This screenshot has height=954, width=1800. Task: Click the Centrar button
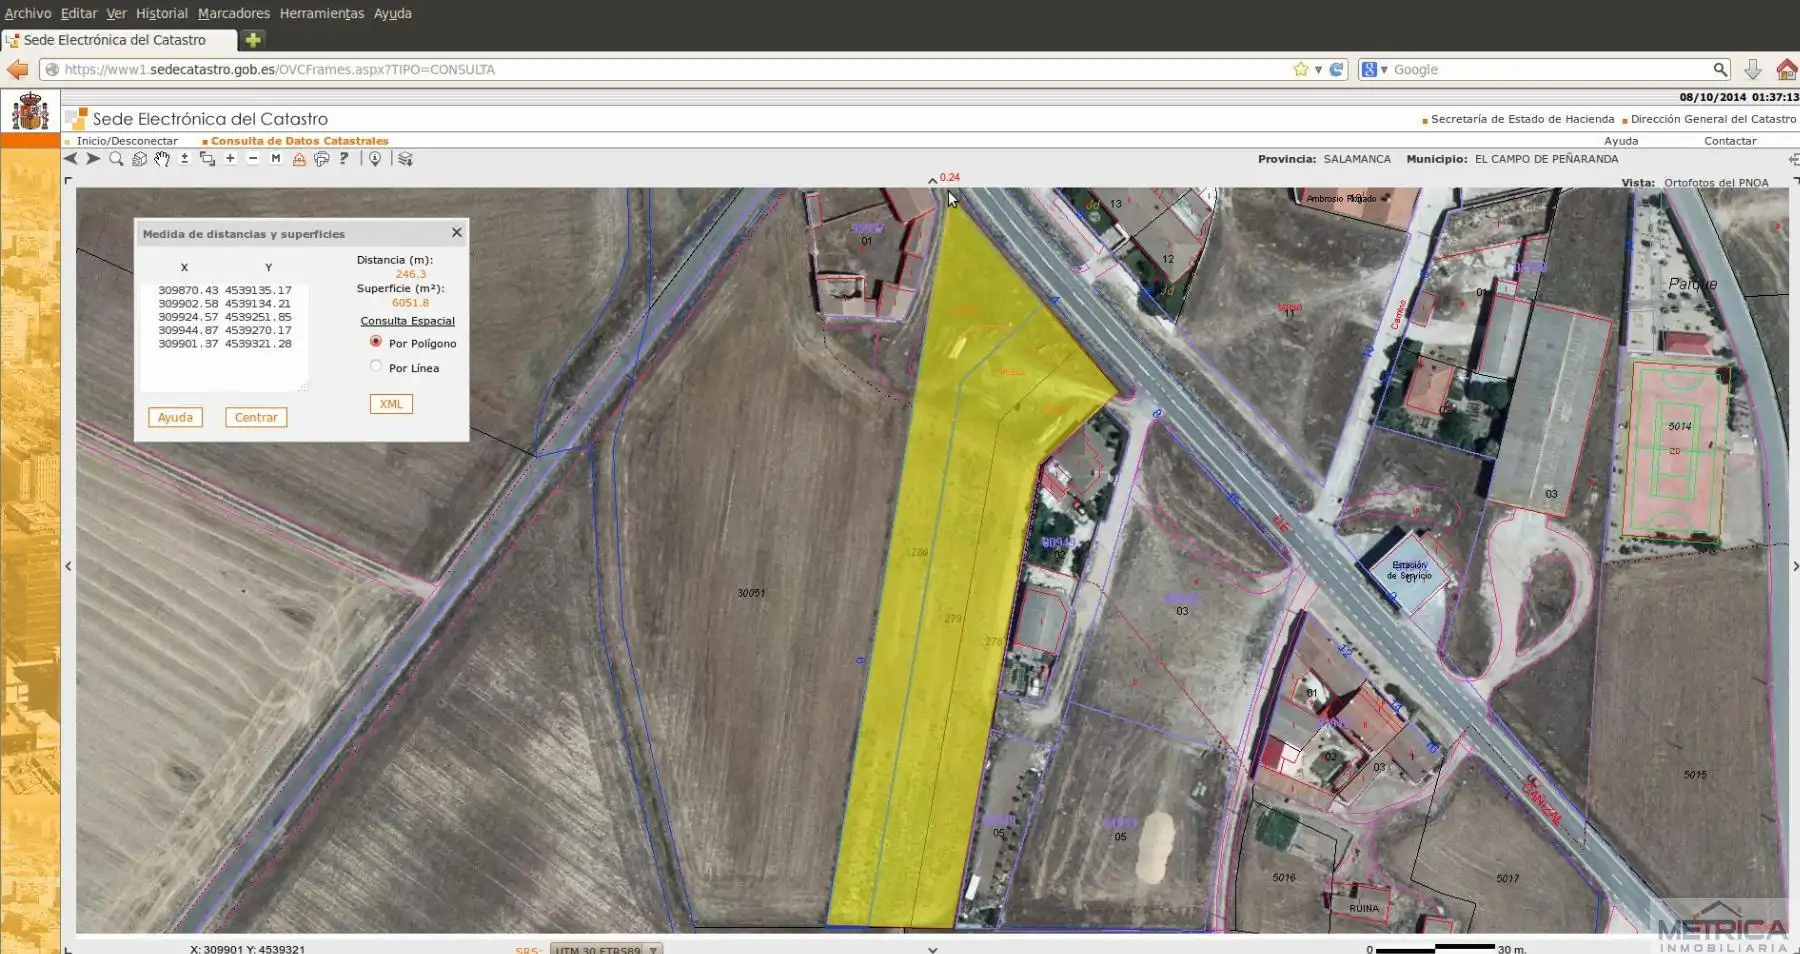click(256, 417)
